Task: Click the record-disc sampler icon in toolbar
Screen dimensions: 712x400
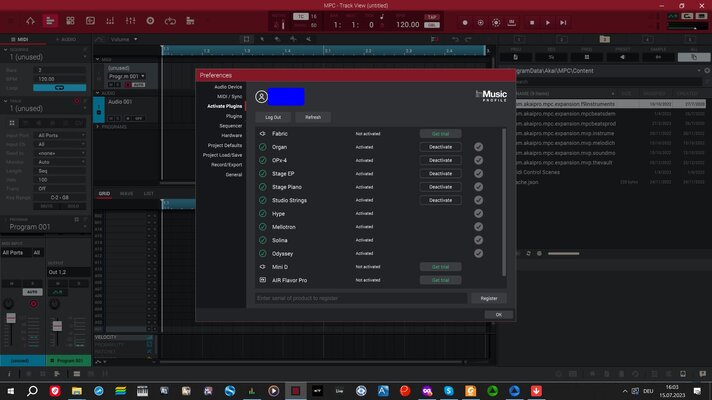Action: tap(150, 21)
